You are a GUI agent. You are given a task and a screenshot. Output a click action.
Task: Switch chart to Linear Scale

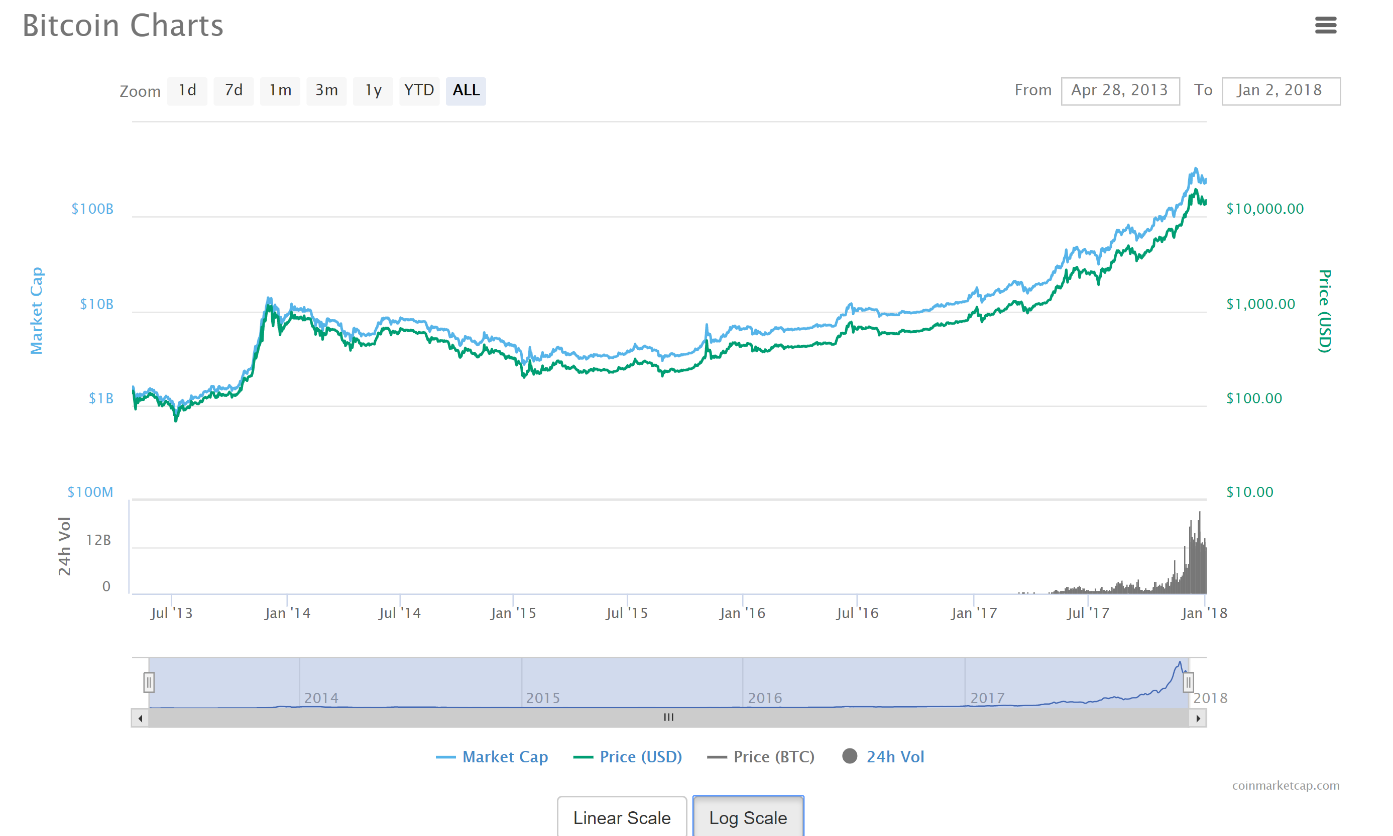pyautogui.click(x=622, y=817)
